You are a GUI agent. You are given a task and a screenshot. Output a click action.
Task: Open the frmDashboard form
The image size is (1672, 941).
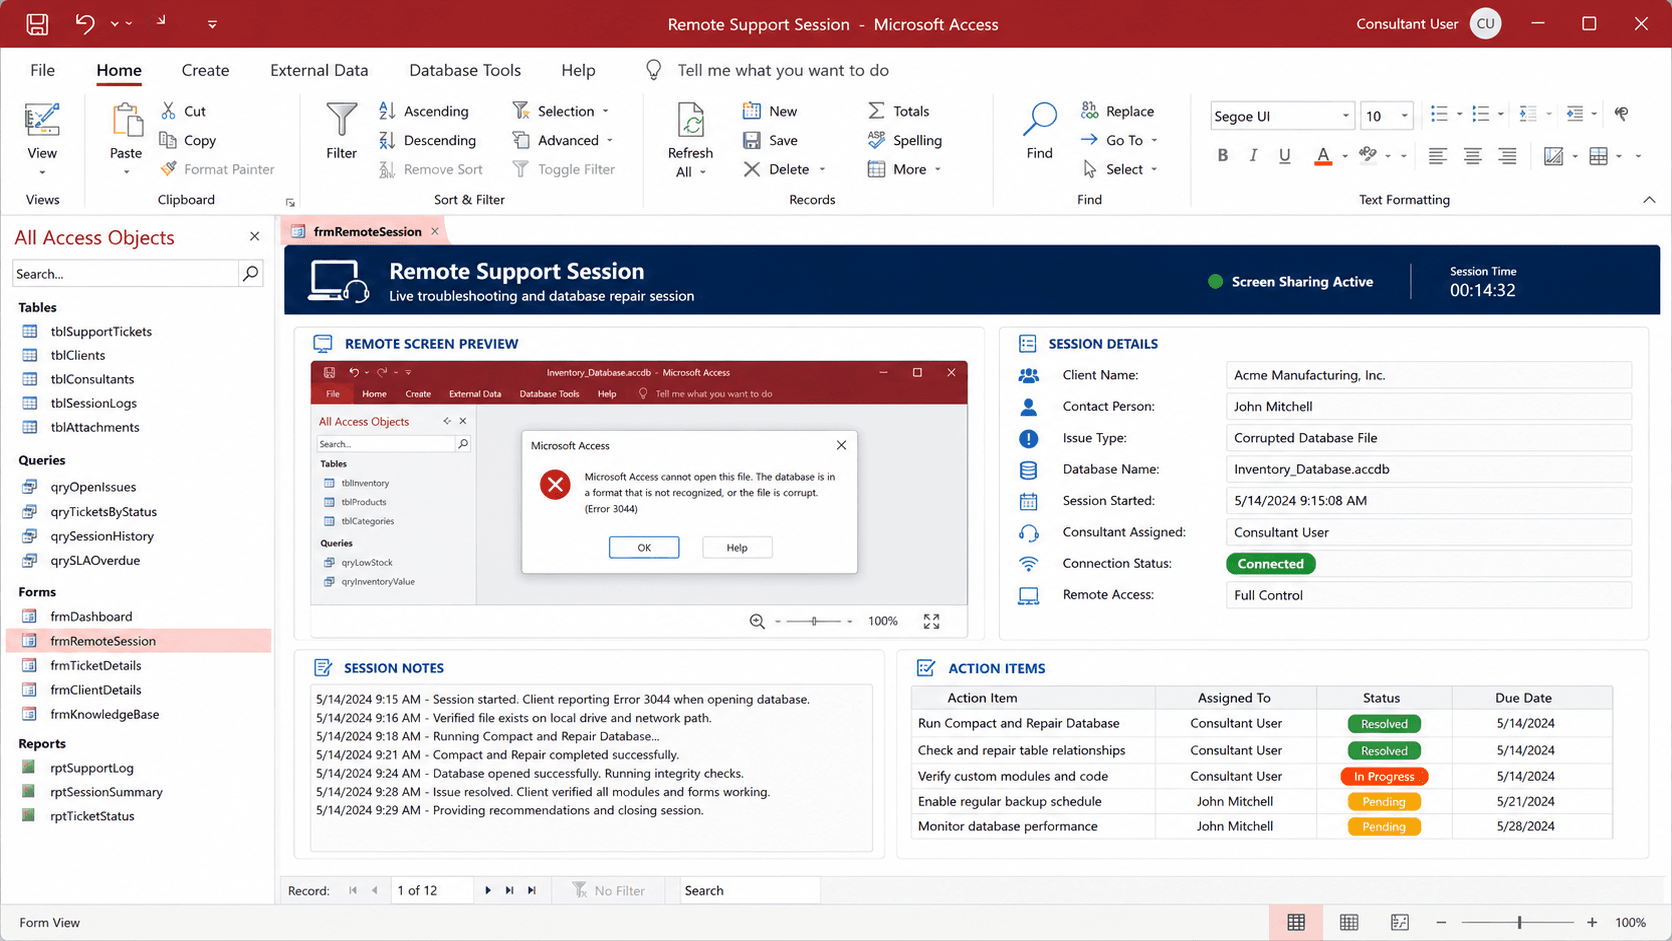point(91,616)
